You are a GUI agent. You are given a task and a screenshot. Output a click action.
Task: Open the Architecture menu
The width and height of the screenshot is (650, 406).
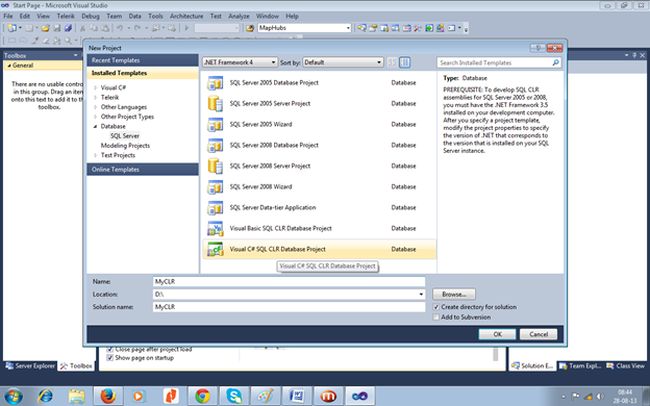pos(187,16)
